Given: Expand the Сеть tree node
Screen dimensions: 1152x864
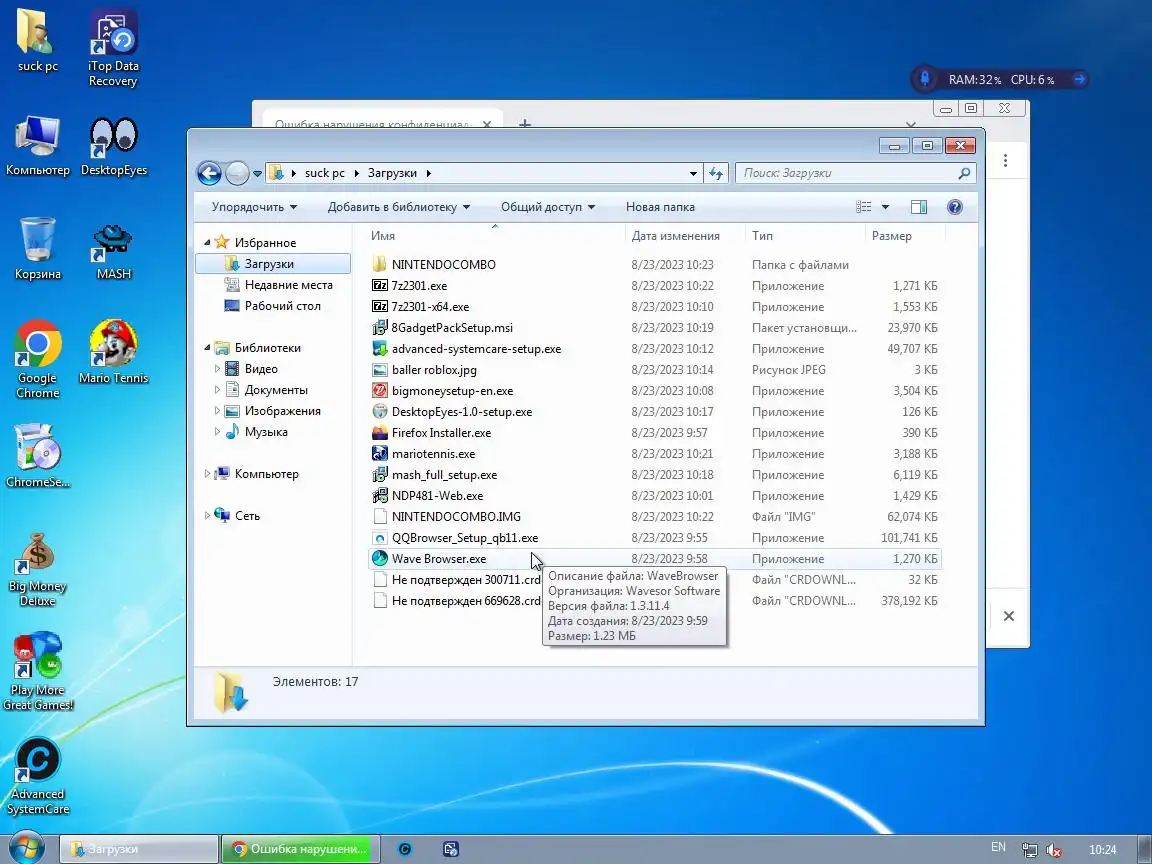Looking at the screenshot, I should point(207,516).
